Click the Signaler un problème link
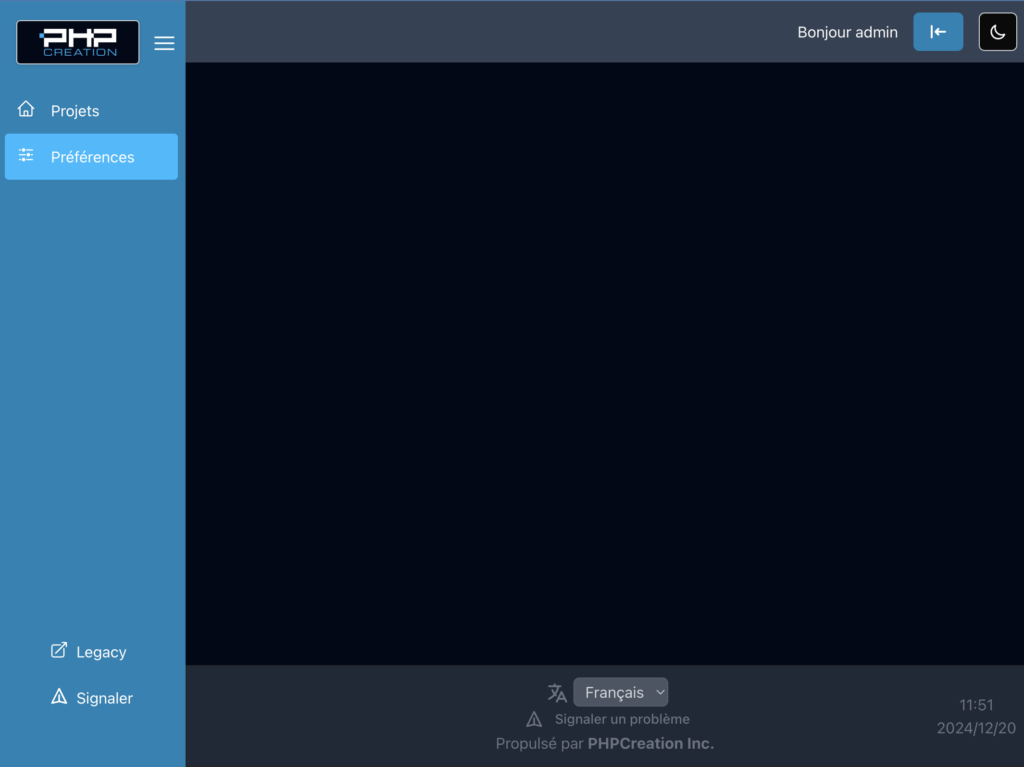1024x767 pixels. [622, 719]
